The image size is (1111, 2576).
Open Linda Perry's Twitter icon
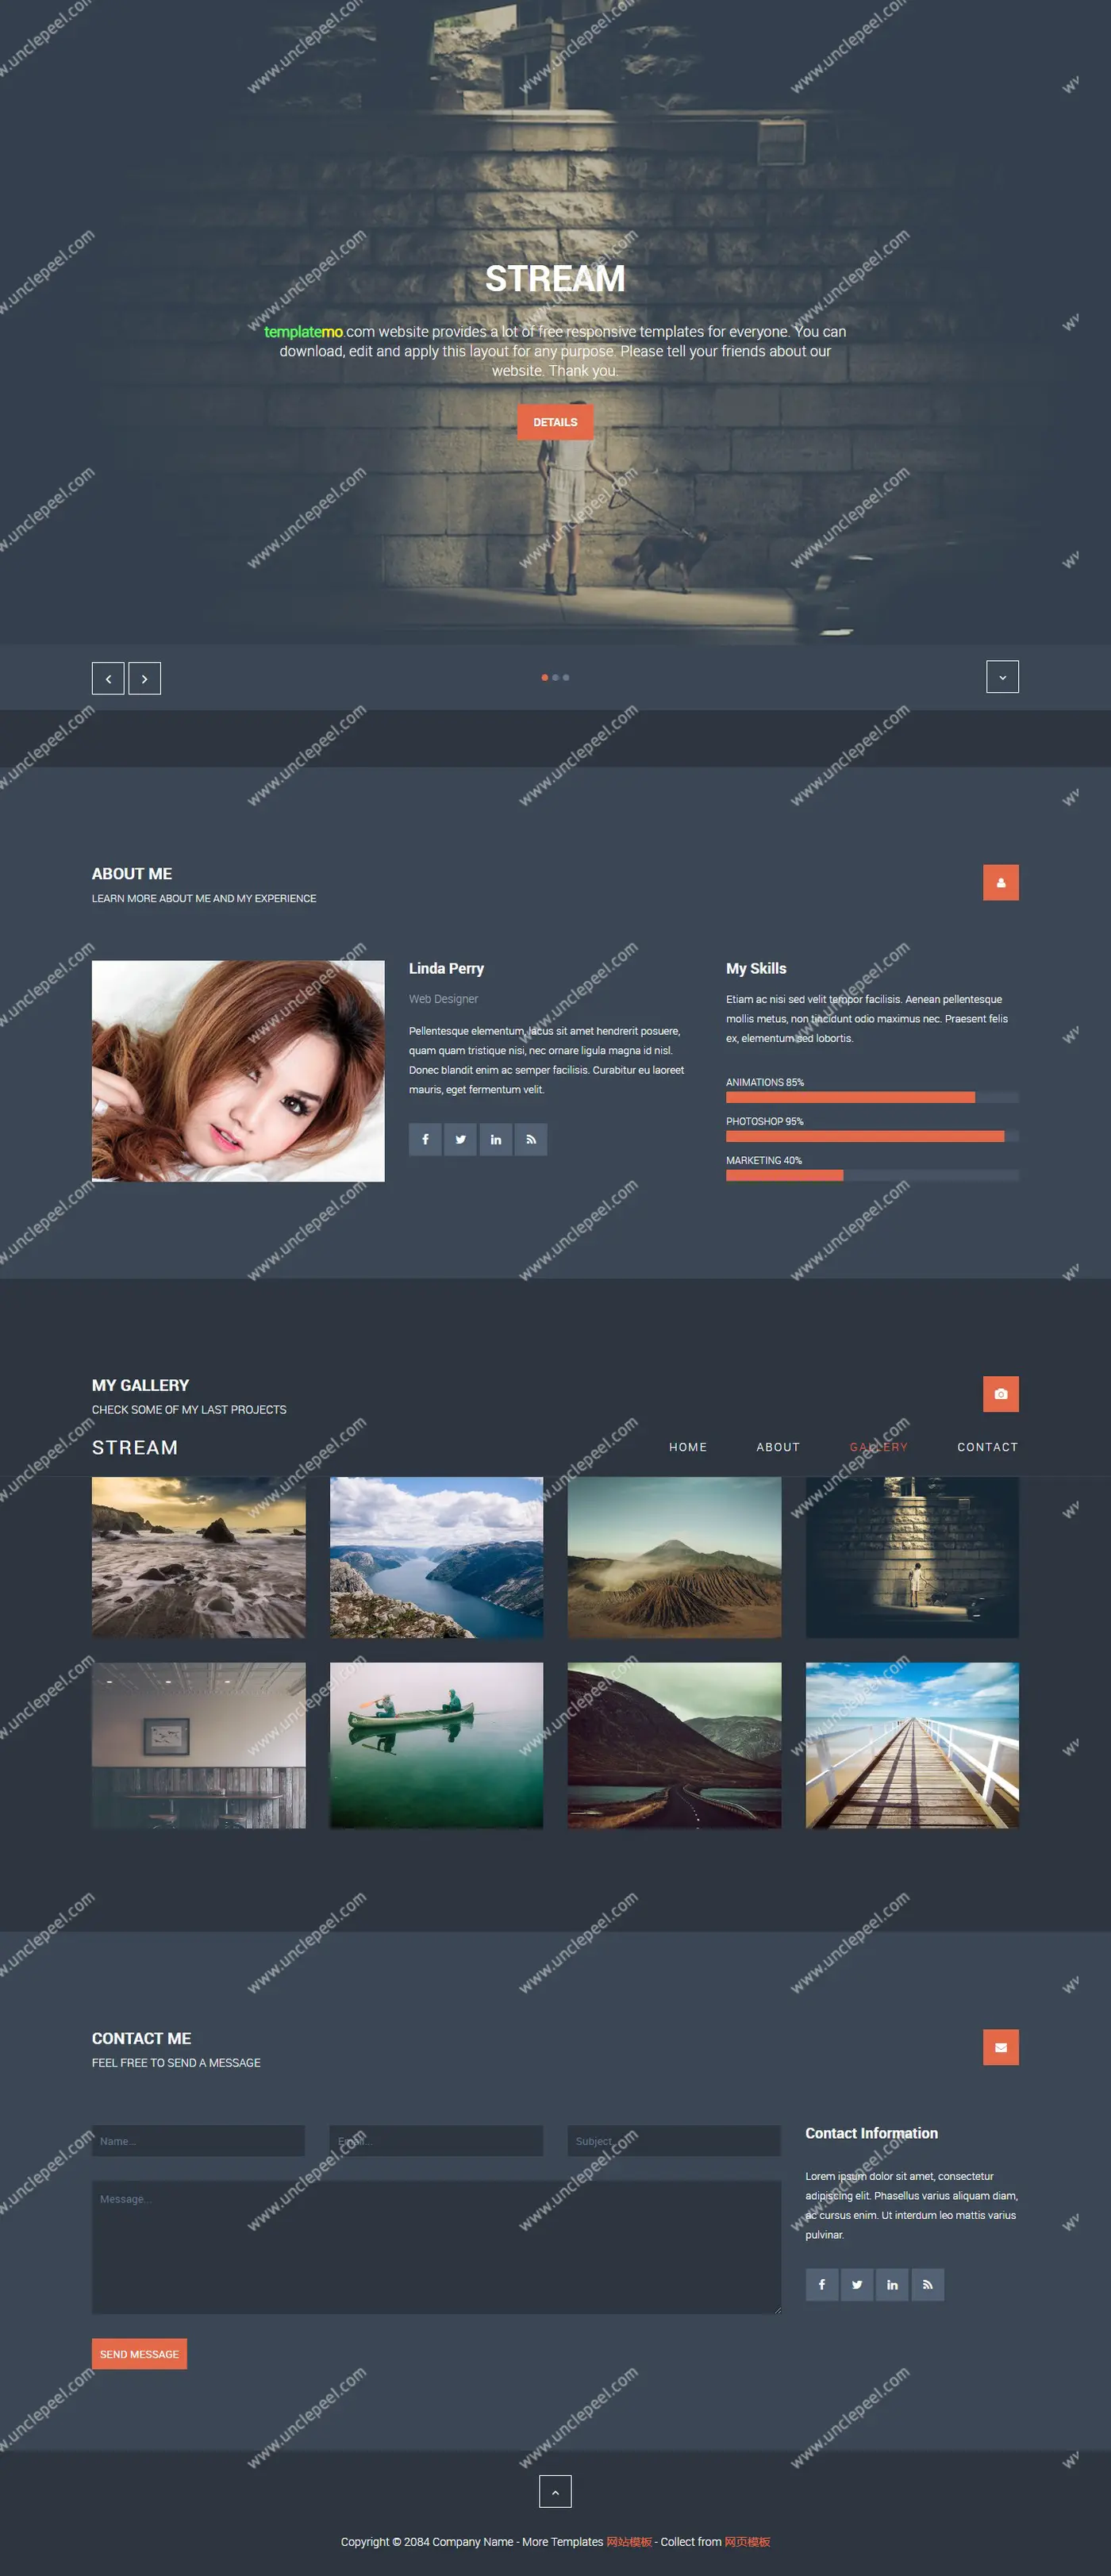click(460, 1139)
